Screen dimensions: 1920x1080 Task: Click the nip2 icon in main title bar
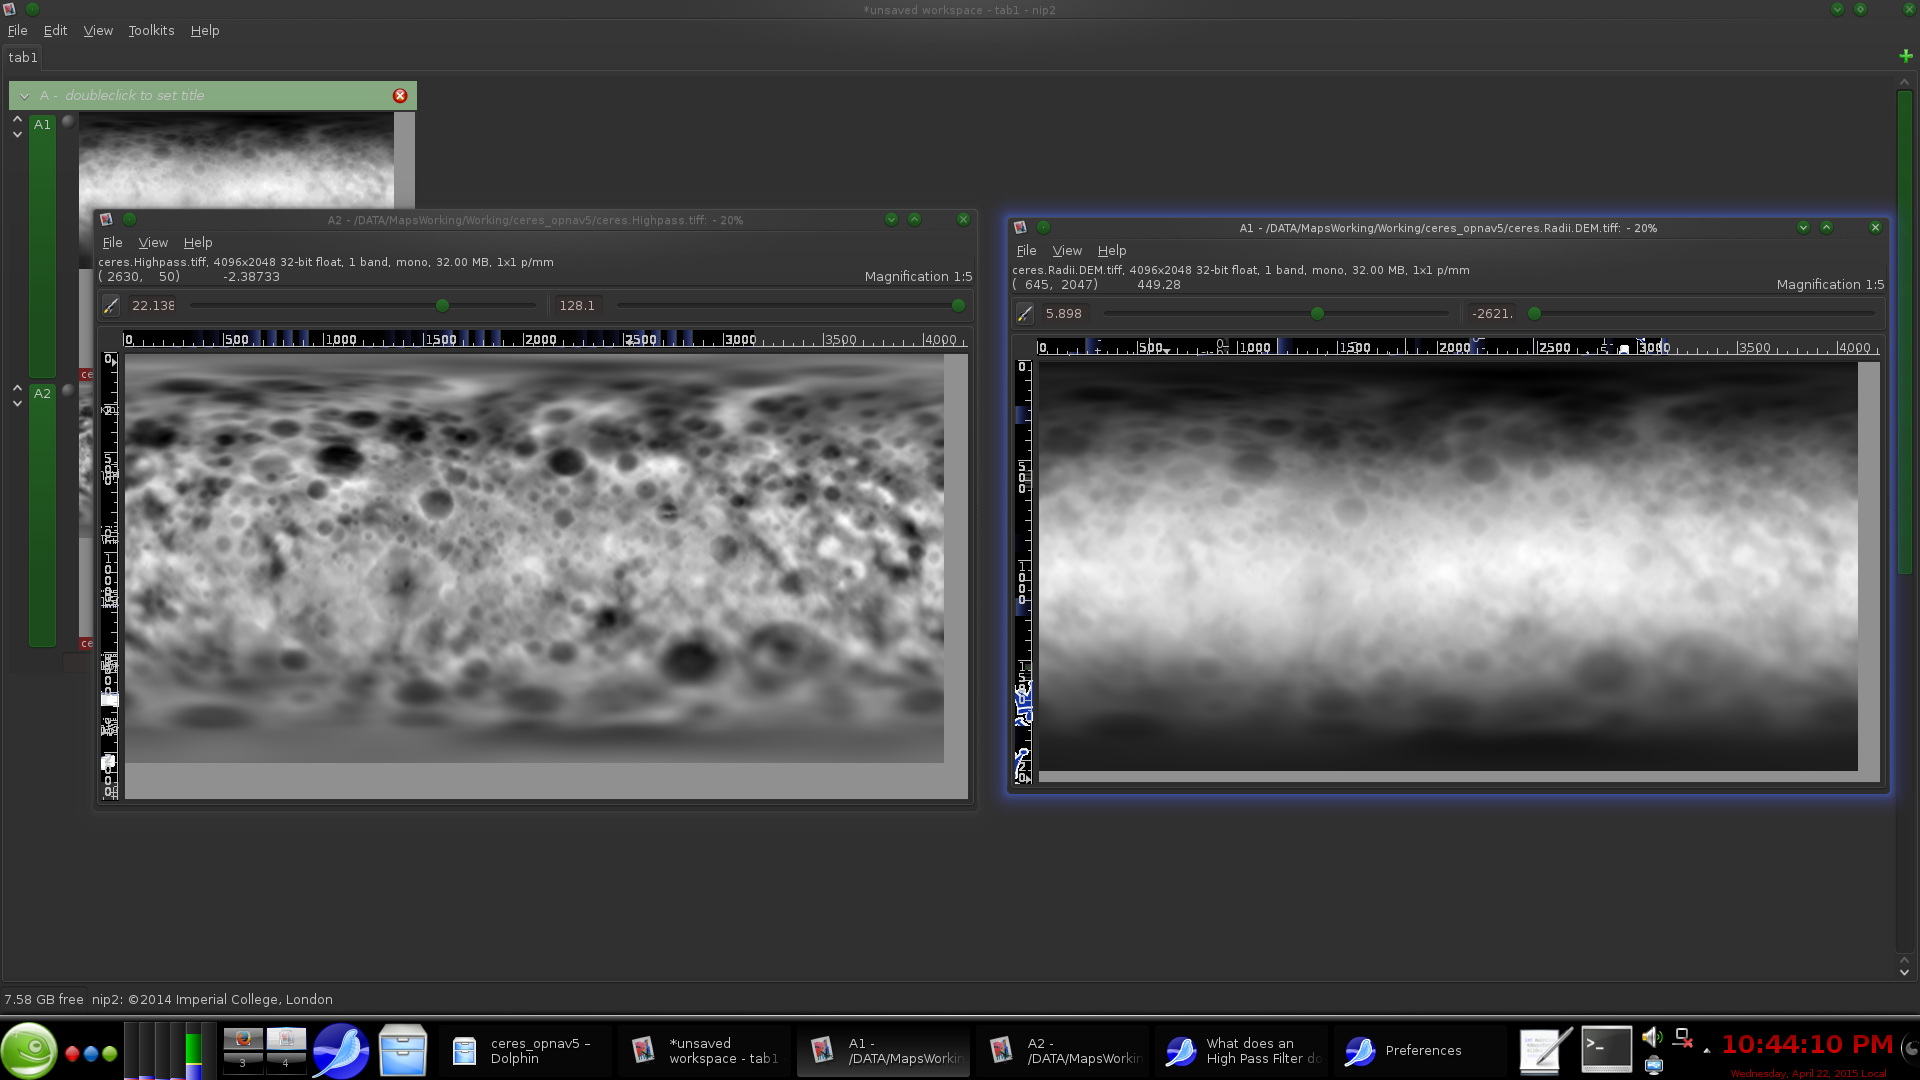coord(9,9)
